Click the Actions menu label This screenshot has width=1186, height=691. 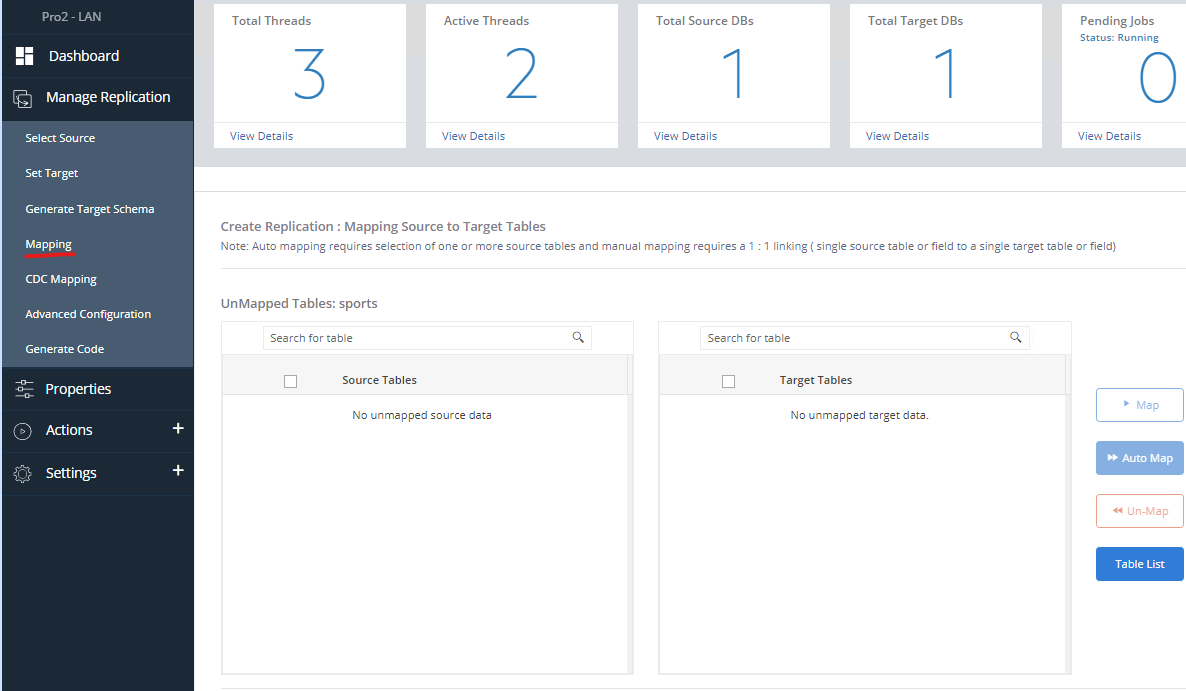click(x=69, y=430)
